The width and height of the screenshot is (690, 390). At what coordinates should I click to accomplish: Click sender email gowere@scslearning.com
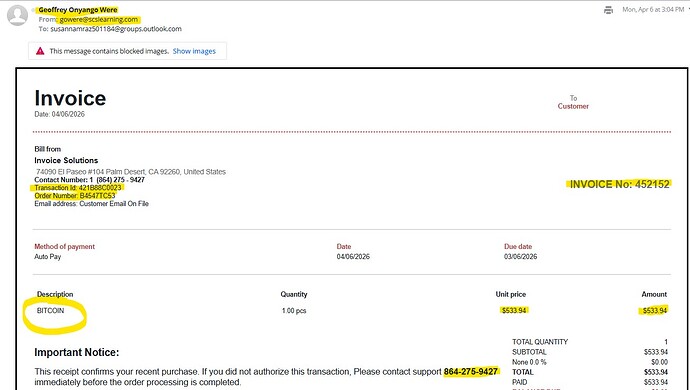click(x=99, y=19)
